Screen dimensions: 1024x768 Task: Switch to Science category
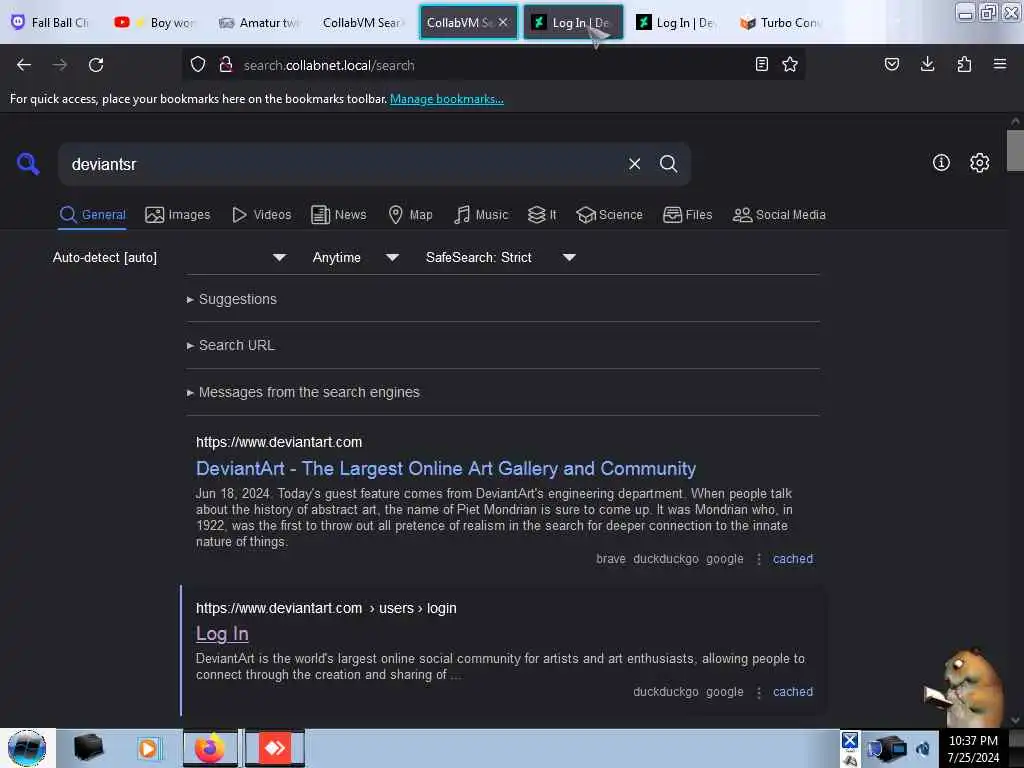pyautogui.click(x=609, y=215)
